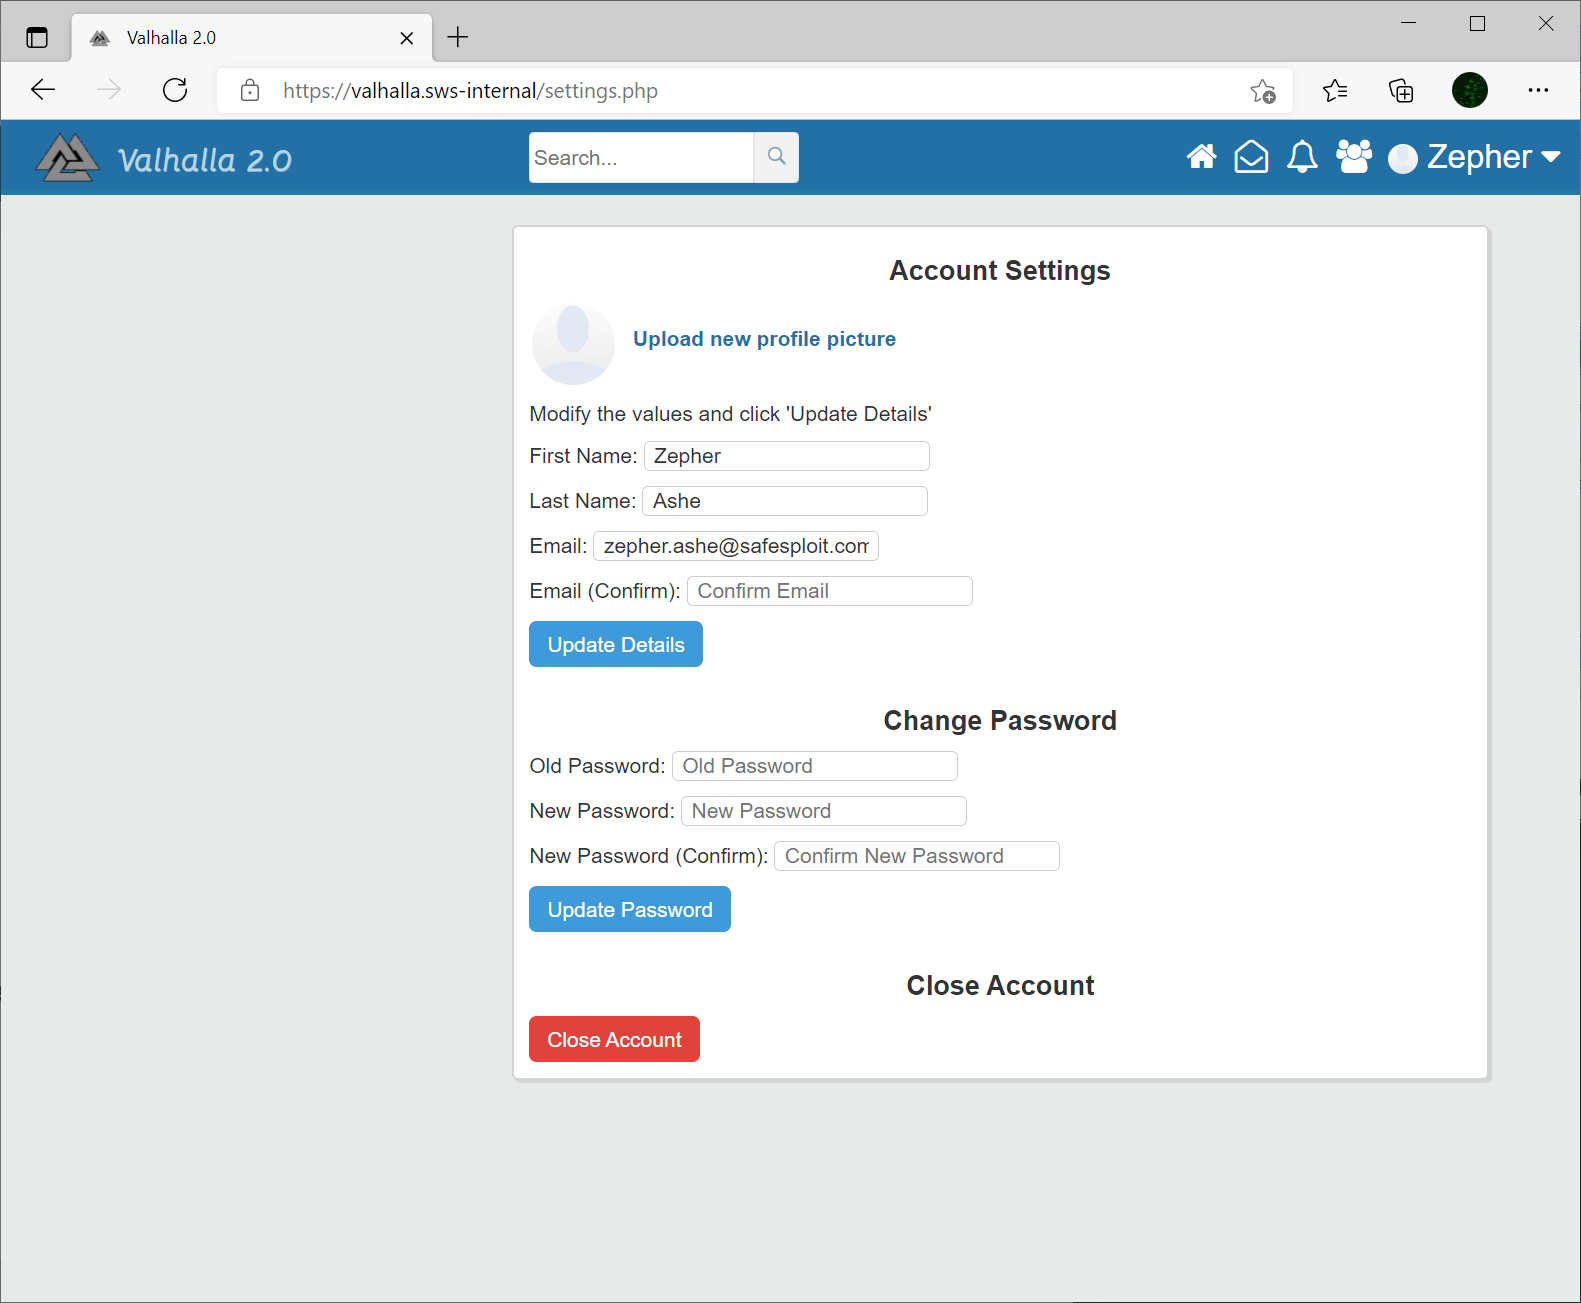This screenshot has width=1581, height=1303.
Task: Click the browser address bar URL
Action: tap(470, 91)
